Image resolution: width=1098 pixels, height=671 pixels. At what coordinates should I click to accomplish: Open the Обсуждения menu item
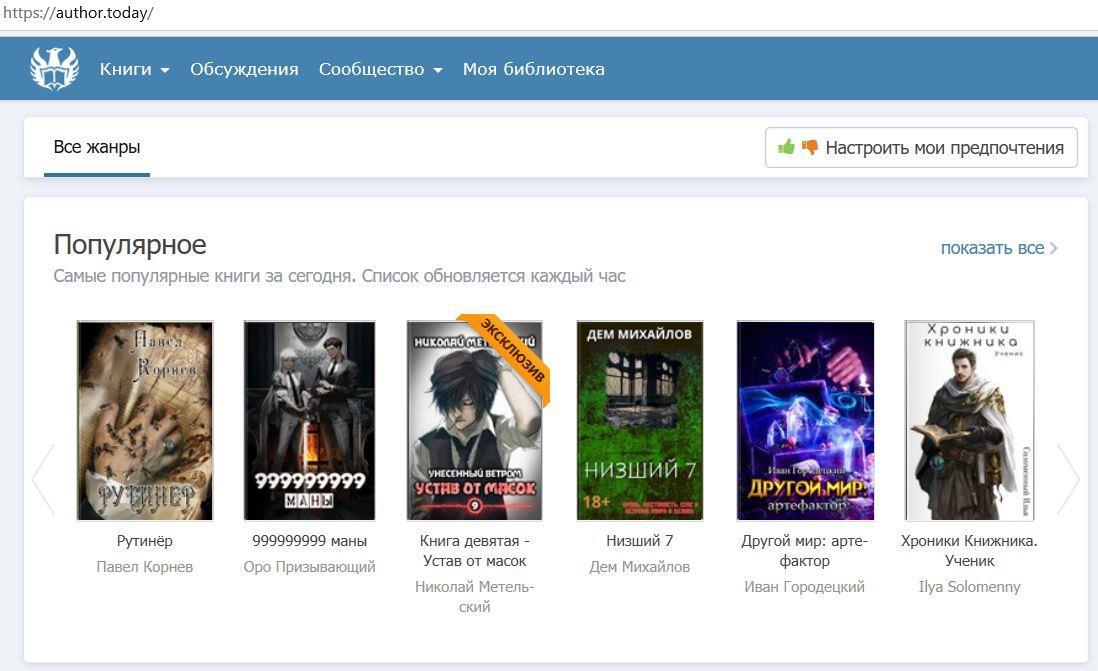244,69
